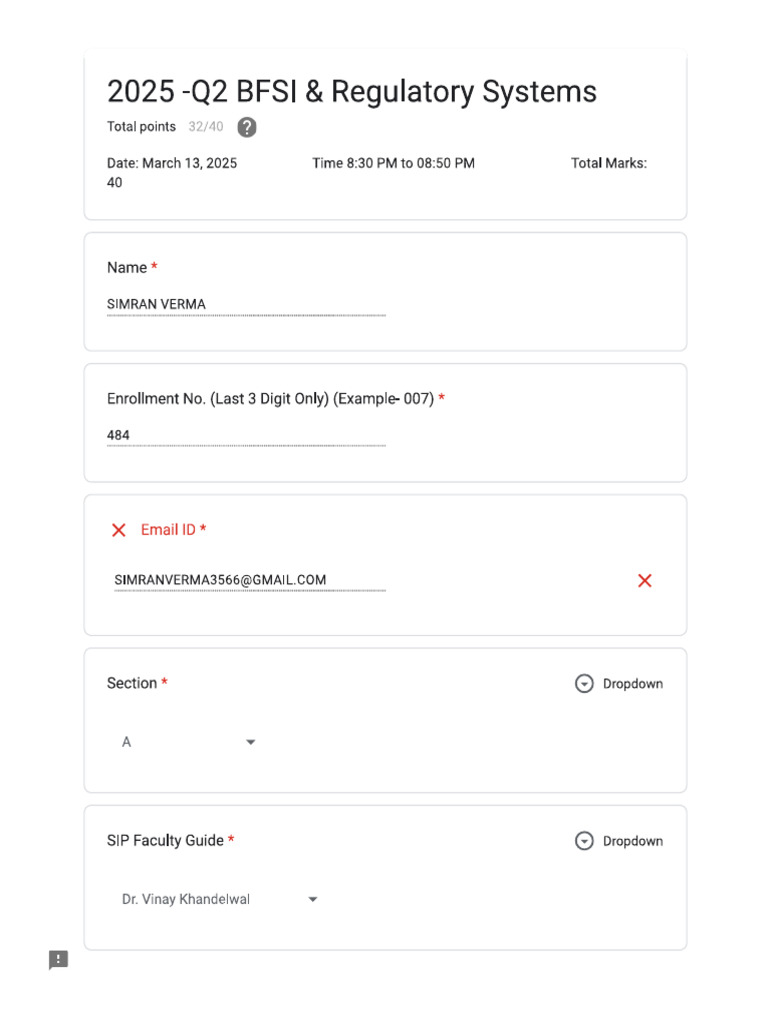
Task: Click the BFSI & Regulatory Systems title
Action: click(352, 92)
